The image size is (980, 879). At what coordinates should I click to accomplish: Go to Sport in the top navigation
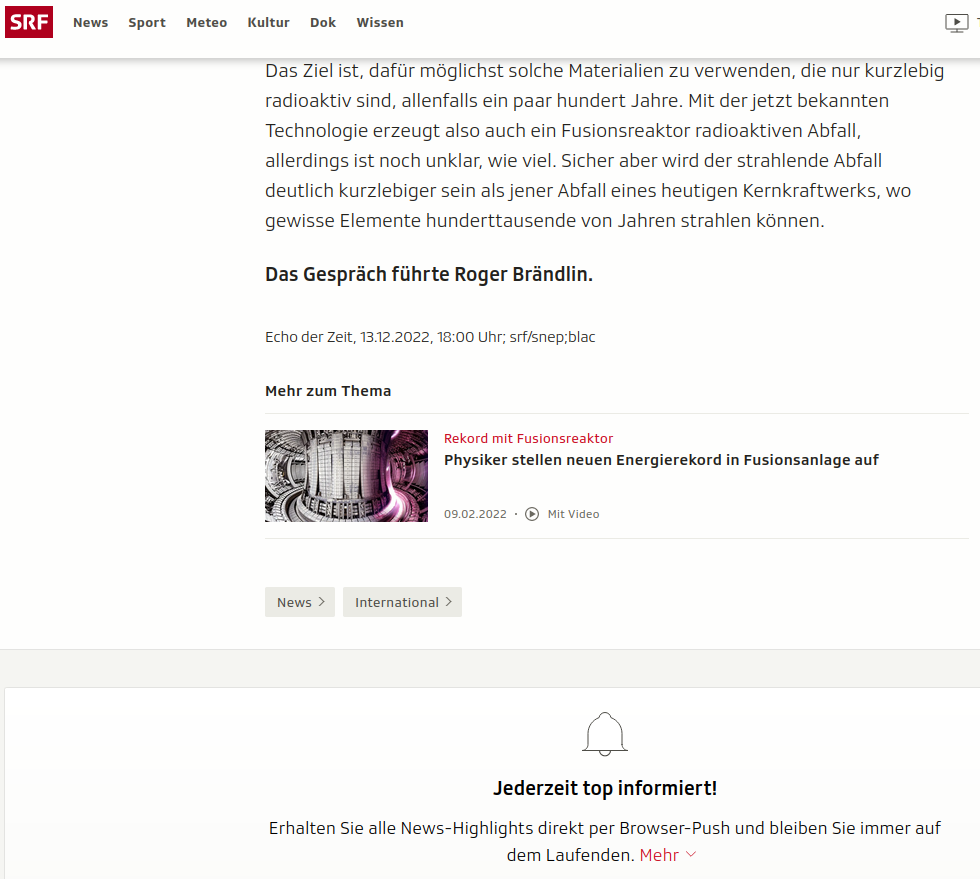click(x=147, y=23)
